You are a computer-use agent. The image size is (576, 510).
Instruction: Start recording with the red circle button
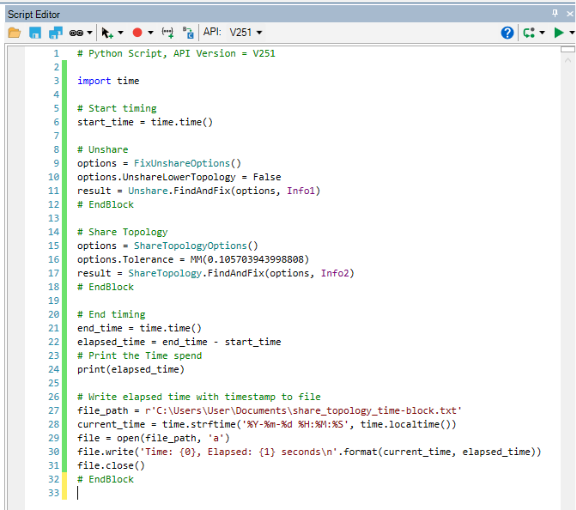click(137, 33)
